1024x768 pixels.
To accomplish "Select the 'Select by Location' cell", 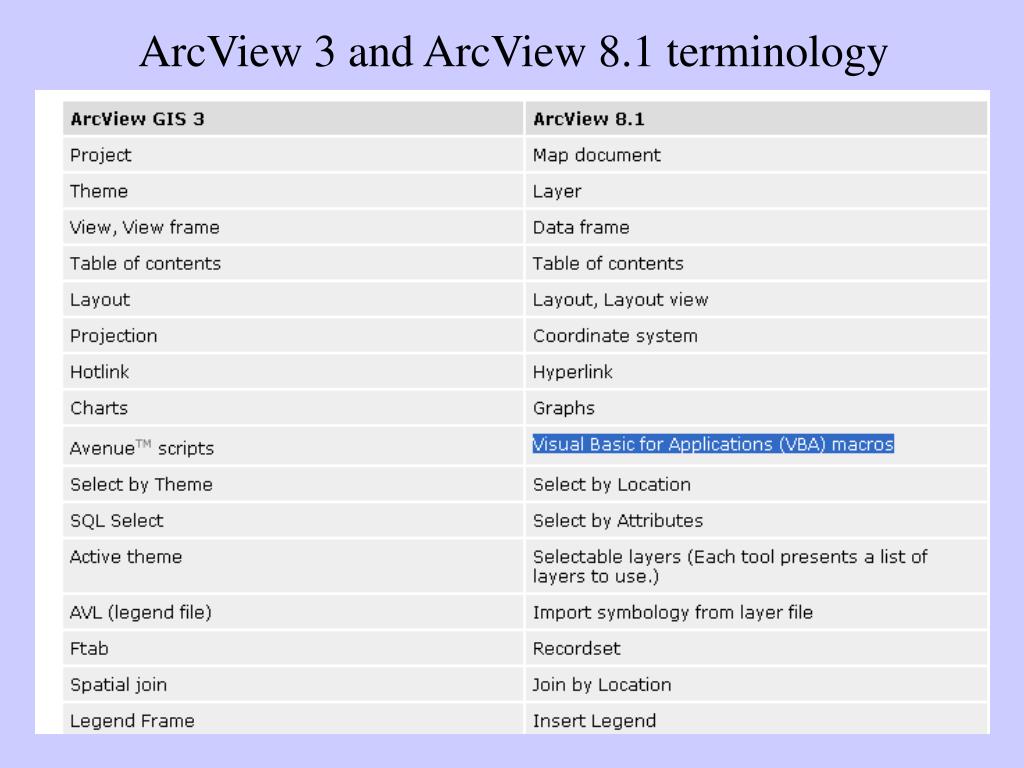I will pos(756,485).
